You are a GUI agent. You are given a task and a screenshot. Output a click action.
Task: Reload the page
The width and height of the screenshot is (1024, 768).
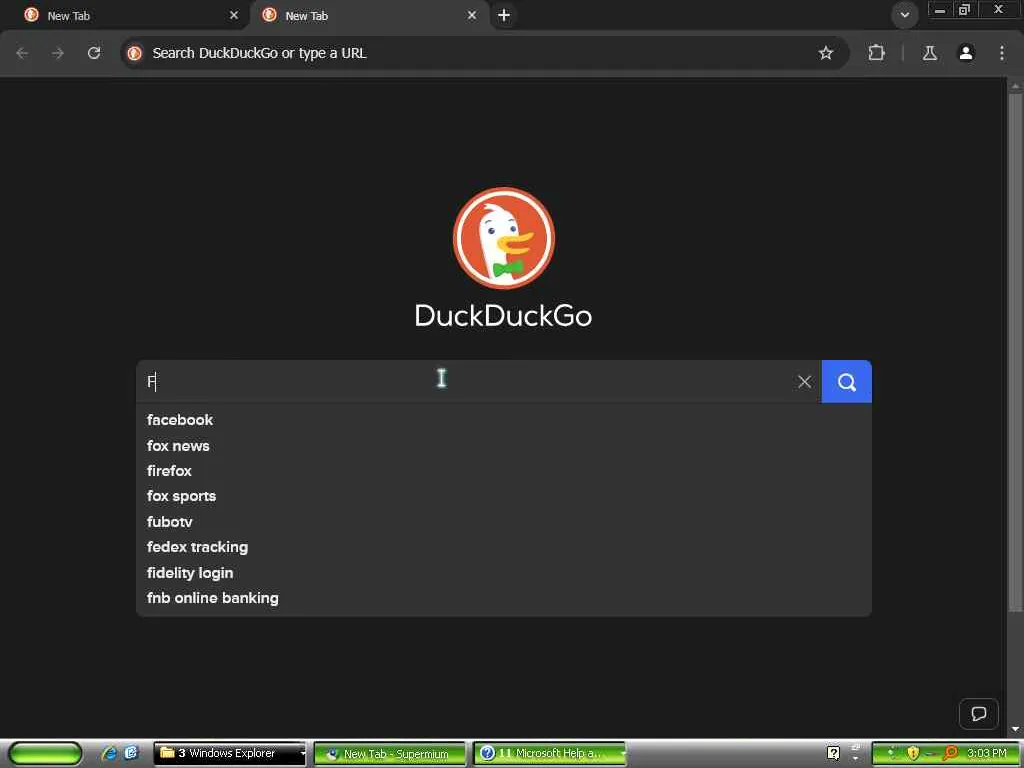point(94,53)
